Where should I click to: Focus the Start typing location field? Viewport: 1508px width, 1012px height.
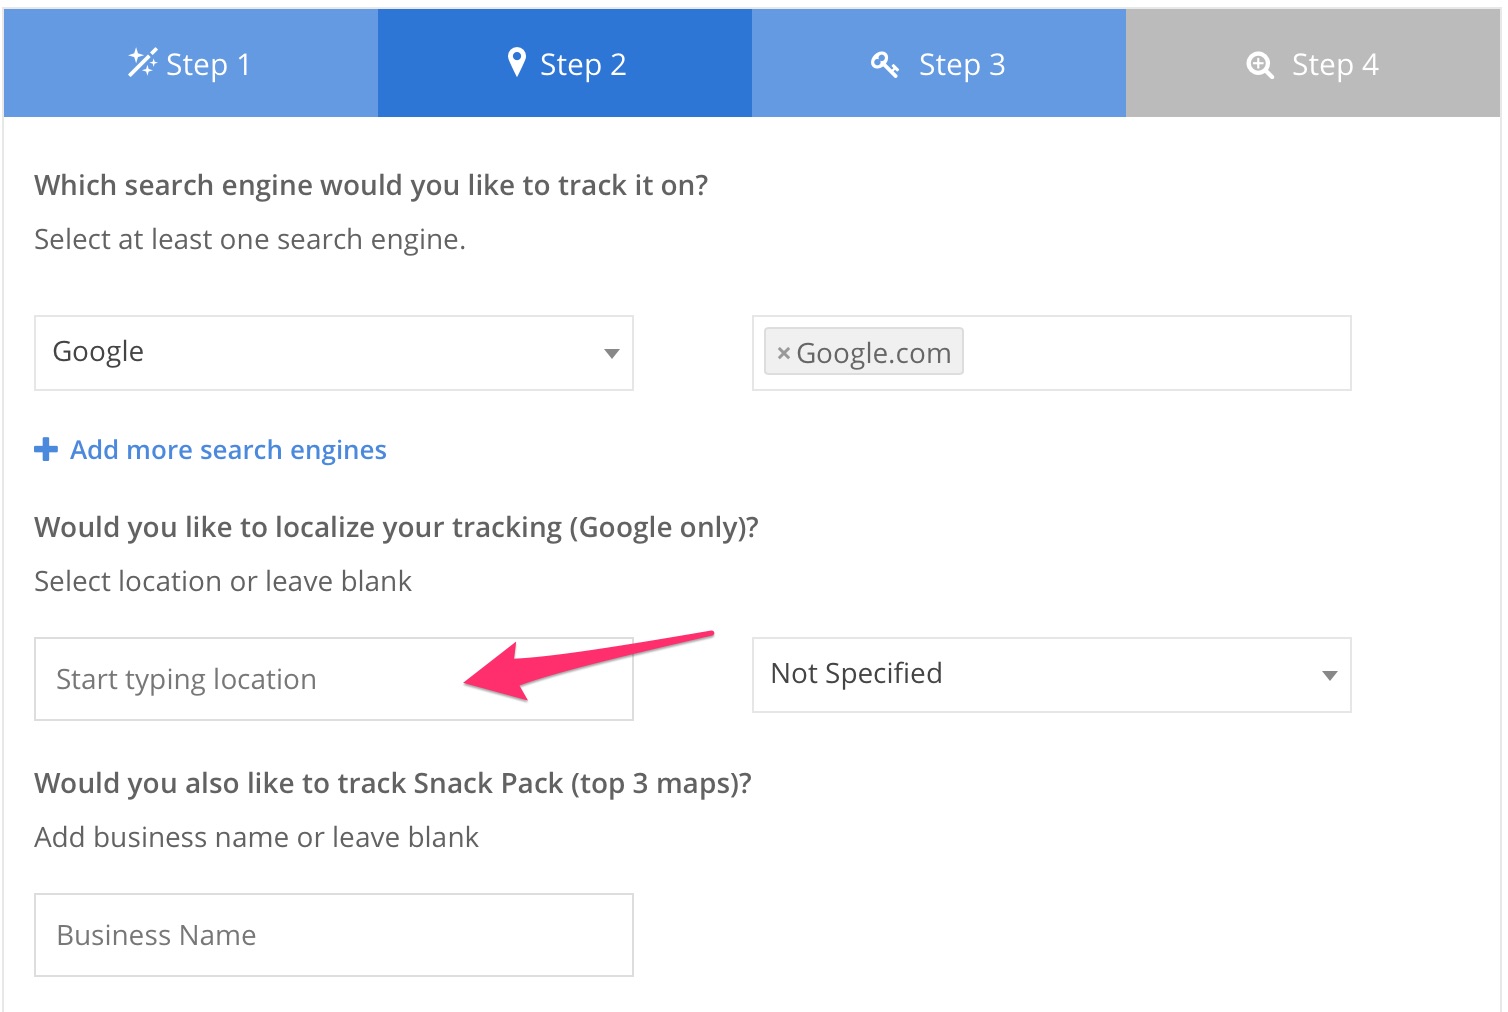[334, 679]
